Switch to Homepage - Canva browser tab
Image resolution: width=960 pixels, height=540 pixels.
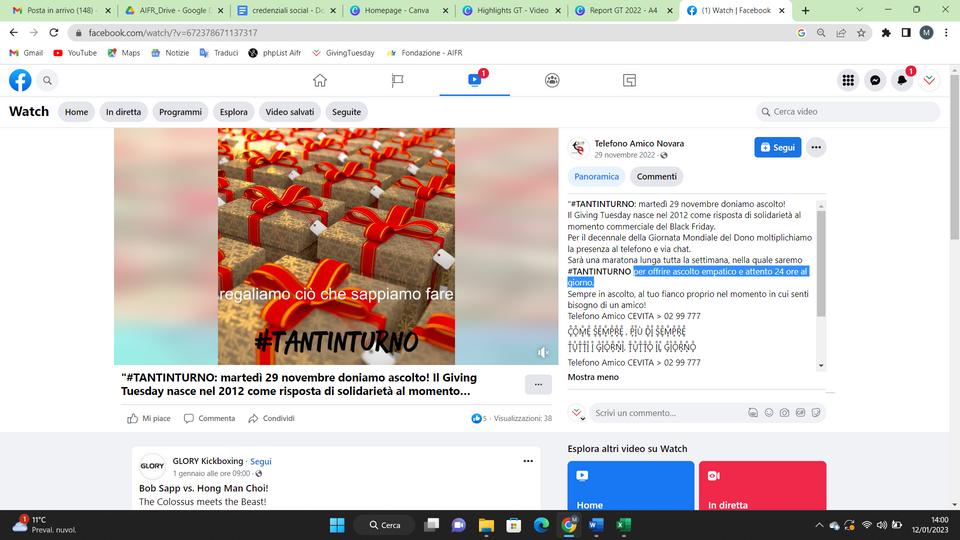coord(397,10)
